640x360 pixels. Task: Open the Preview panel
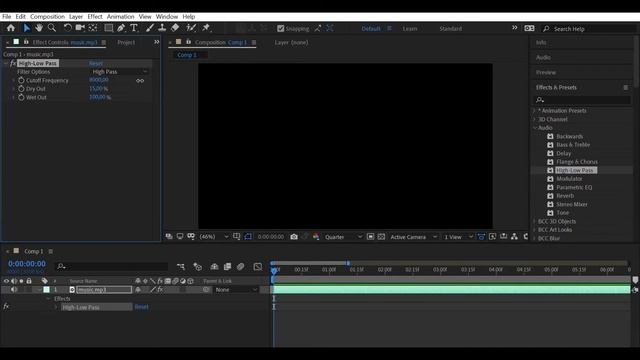[546, 72]
